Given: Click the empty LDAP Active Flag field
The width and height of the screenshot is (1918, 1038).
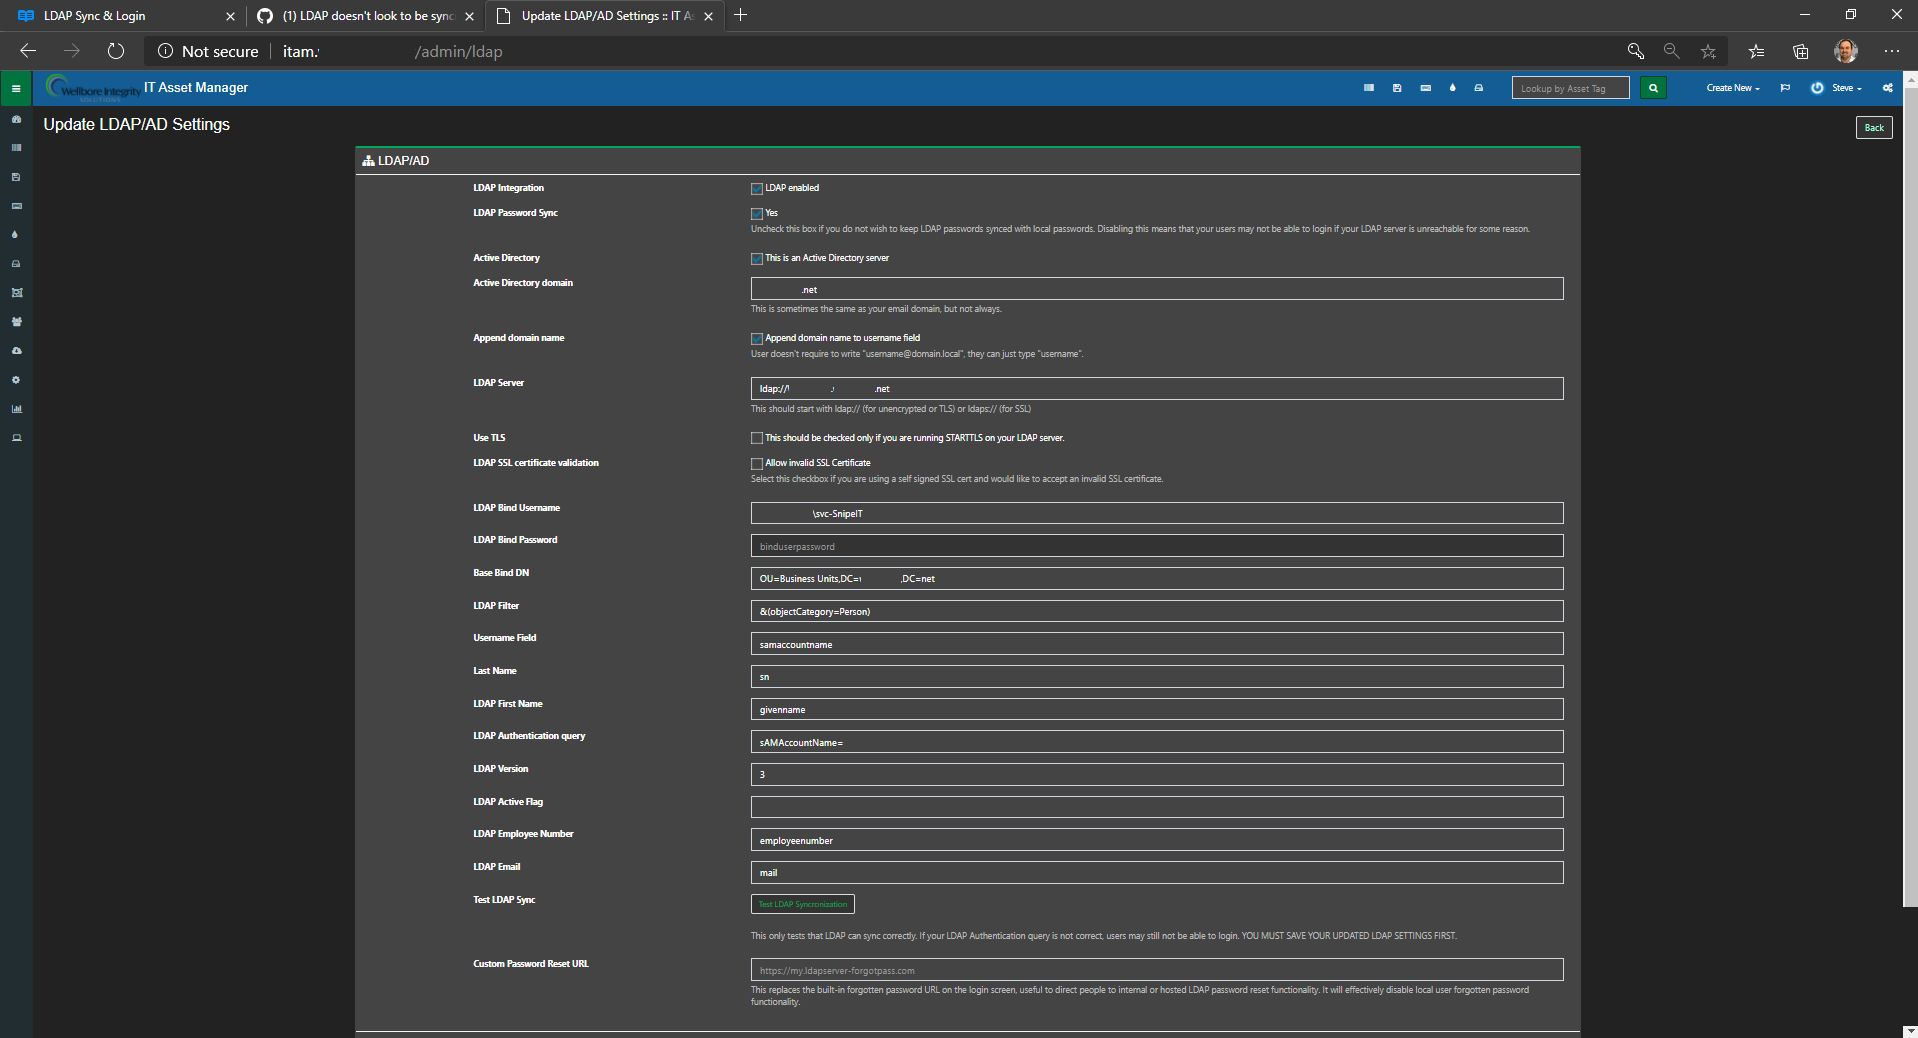Looking at the screenshot, I should (x=1157, y=807).
